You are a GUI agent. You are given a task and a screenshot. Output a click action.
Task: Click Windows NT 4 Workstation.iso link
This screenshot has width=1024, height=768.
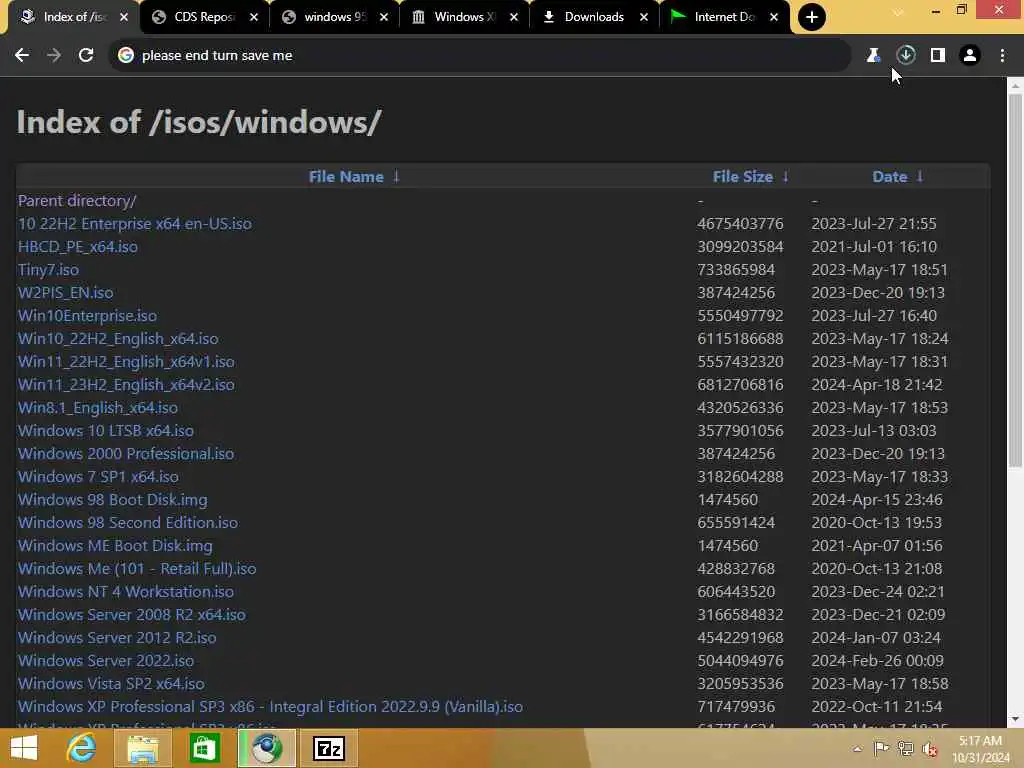[126, 592]
